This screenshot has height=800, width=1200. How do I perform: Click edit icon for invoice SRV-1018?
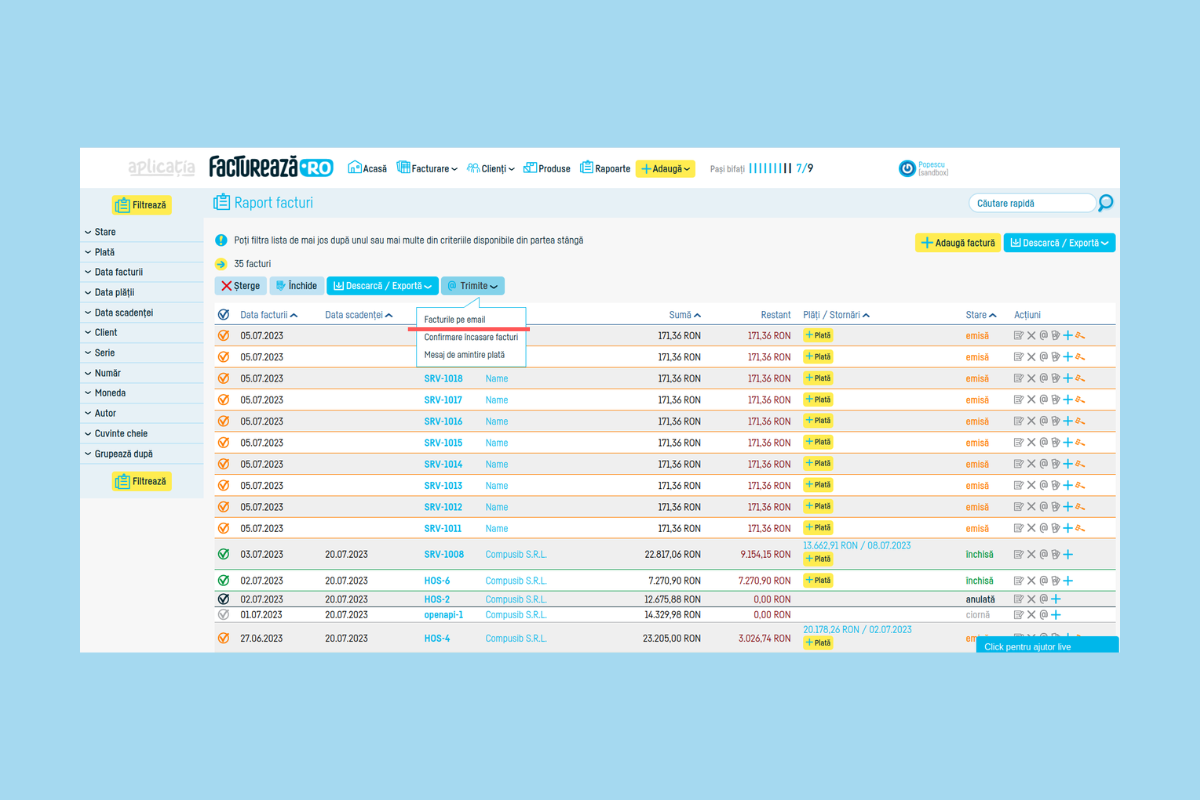tap(1019, 379)
